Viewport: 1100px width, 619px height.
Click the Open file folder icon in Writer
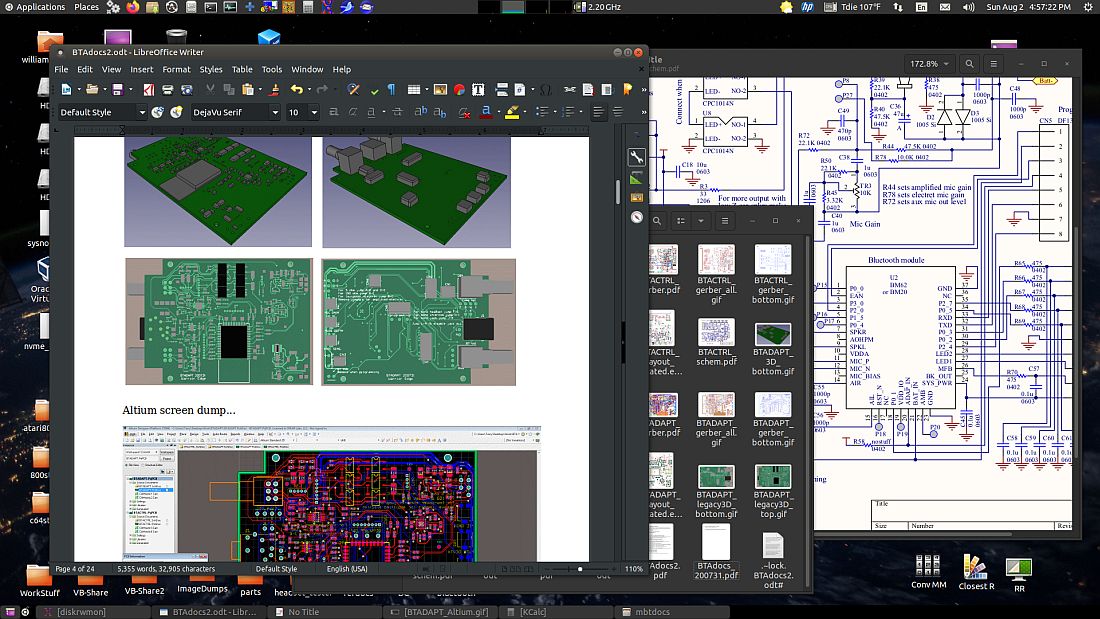tap(91, 89)
